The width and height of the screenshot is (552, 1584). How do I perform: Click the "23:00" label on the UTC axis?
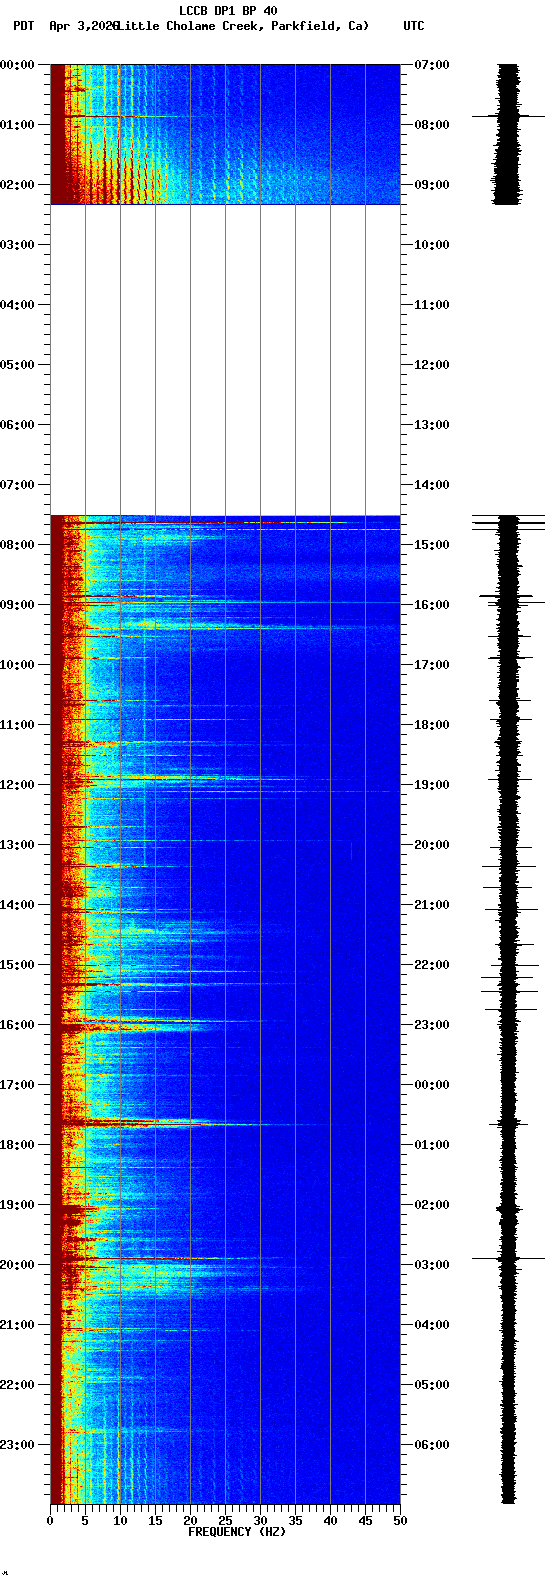[432, 1025]
